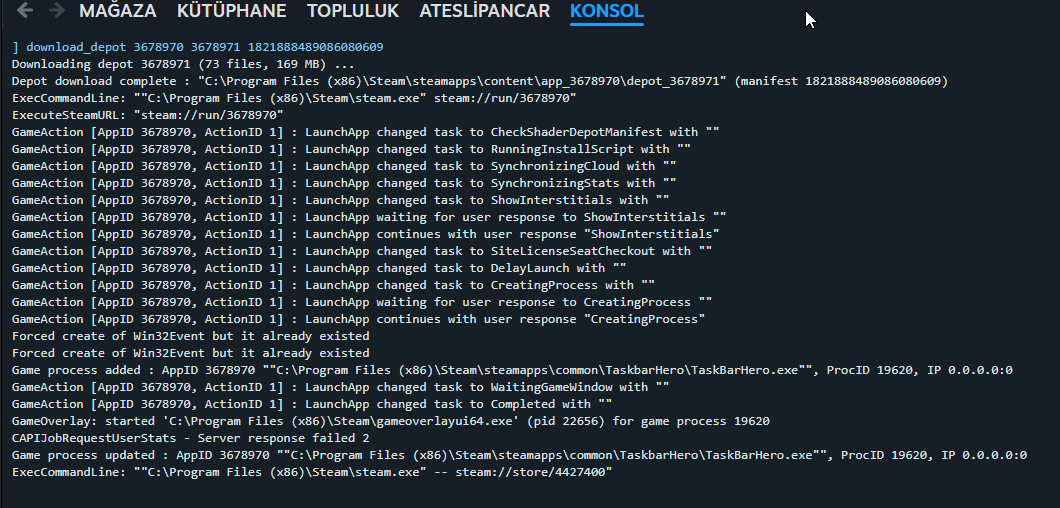Select the ExecuteSteamURL line
1060x508 pixels.
[x=147, y=115]
